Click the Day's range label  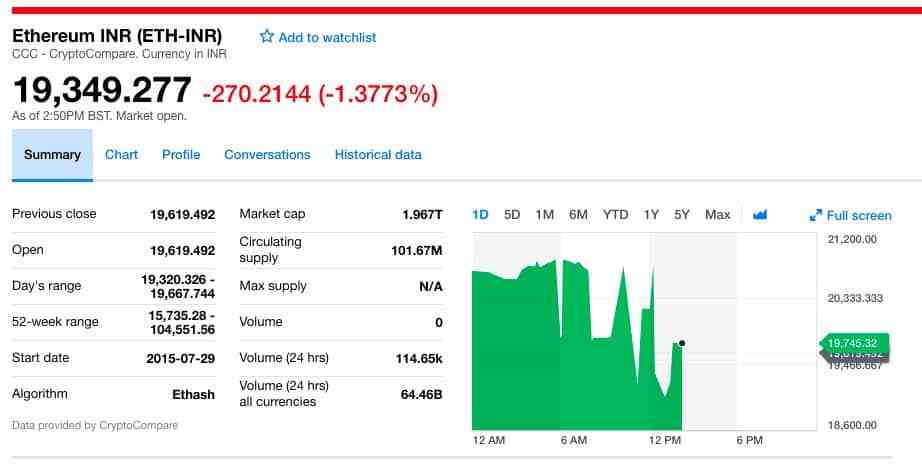pyautogui.click(x=46, y=286)
